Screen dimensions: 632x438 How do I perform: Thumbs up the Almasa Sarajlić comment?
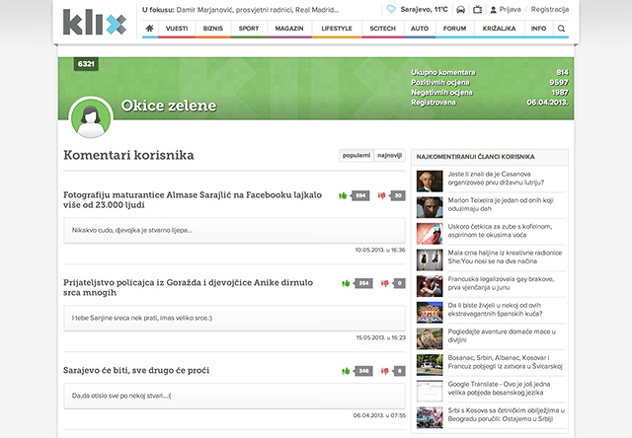(x=345, y=196)
